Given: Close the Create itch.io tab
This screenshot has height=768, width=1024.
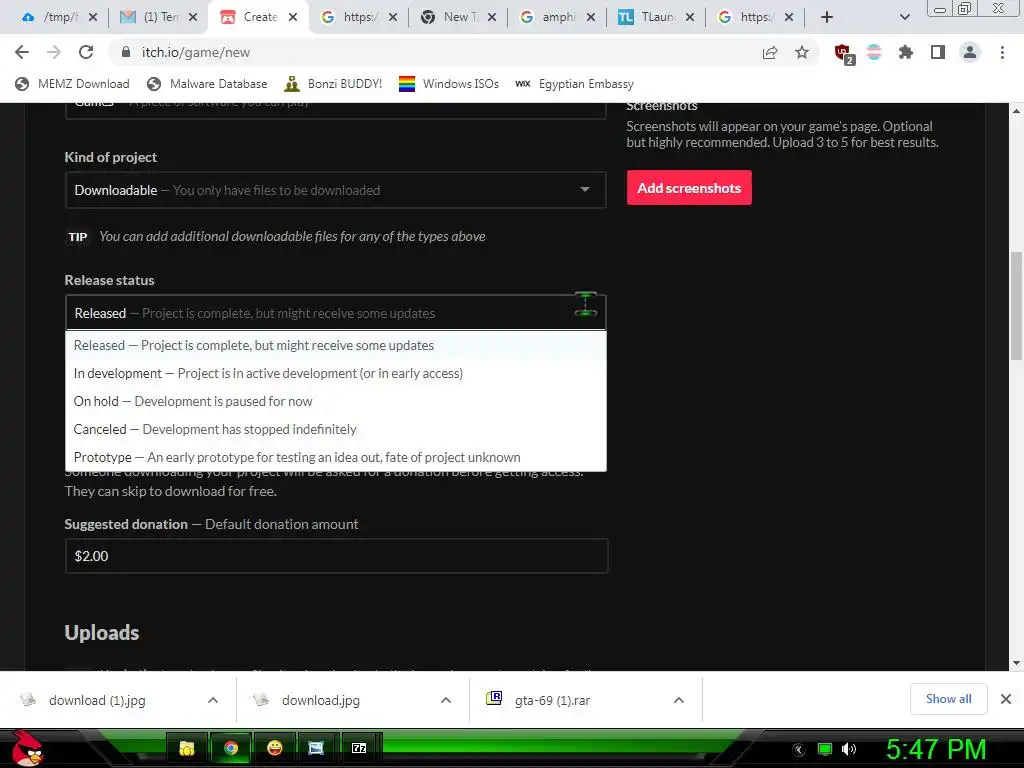Looking at the screenshot, I should pyautogui.click(x=293, y=17).
